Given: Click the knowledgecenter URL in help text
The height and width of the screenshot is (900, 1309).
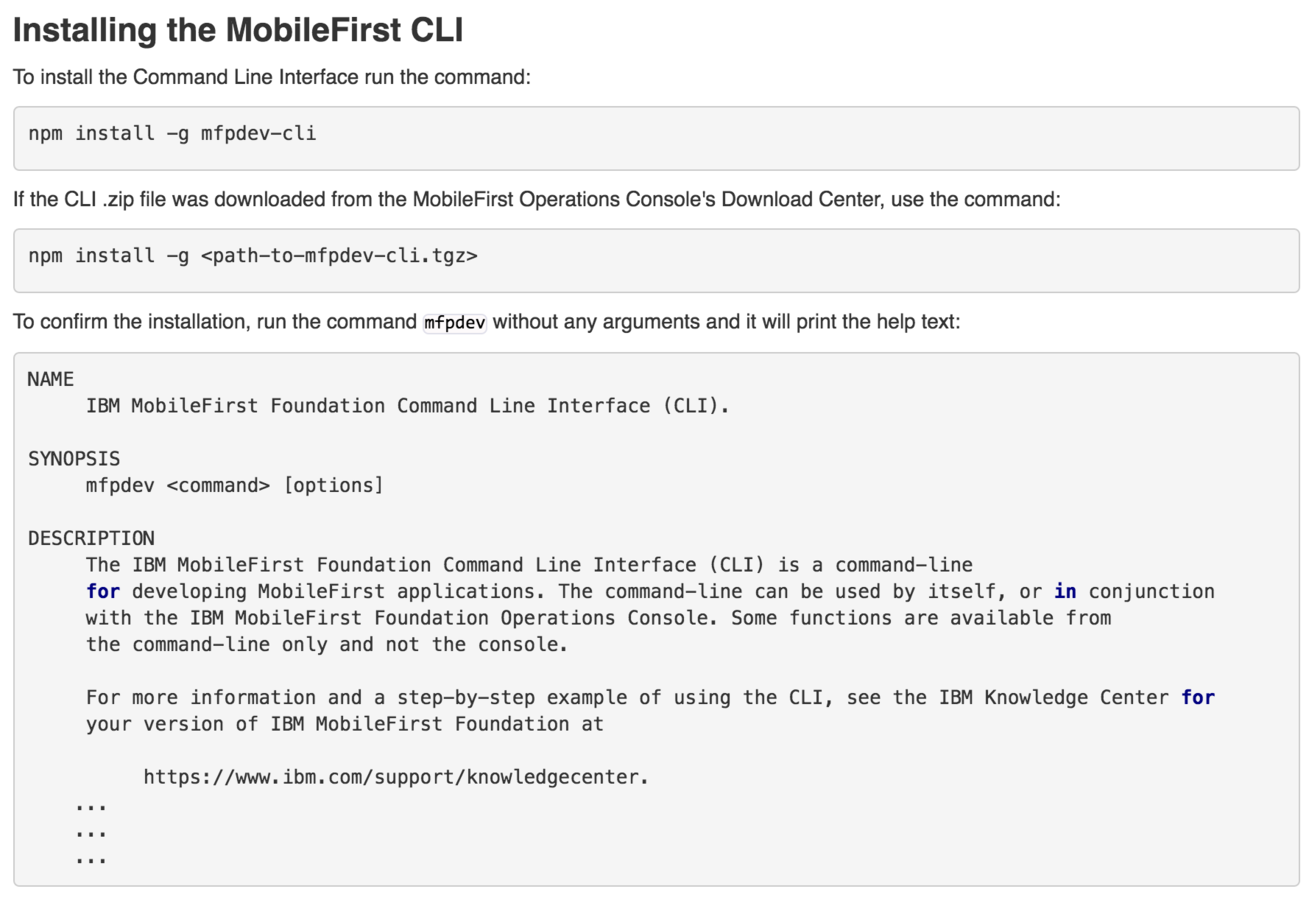Looking at the screenshot, I should coord(396,776).
